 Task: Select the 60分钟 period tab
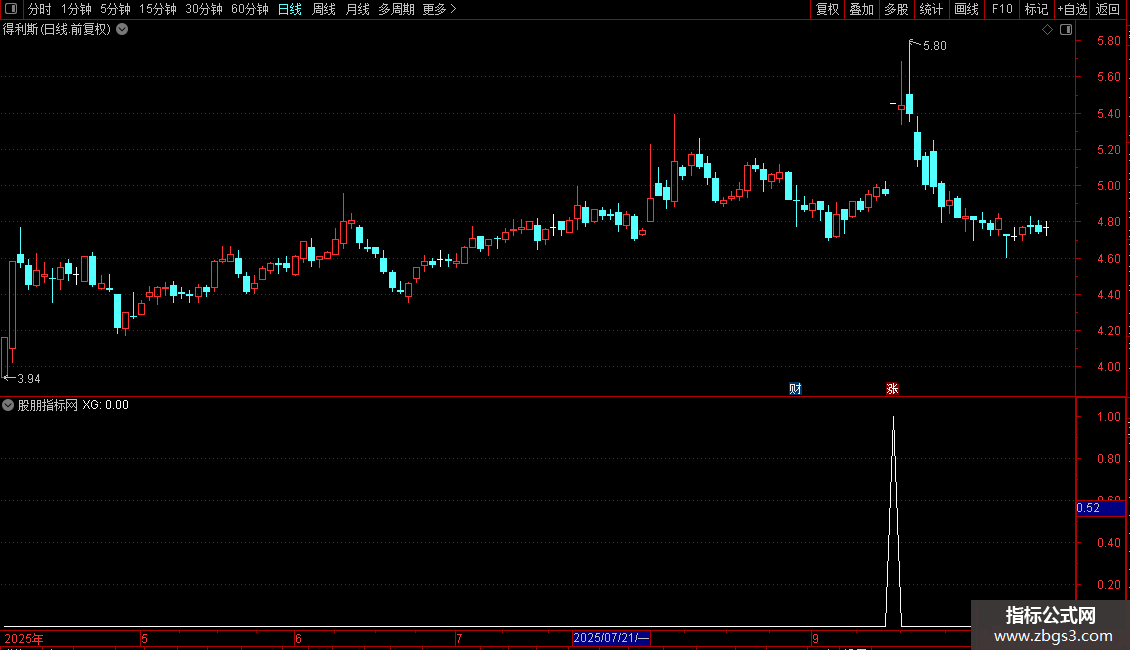pyautogui.click(x=250, y=9)
